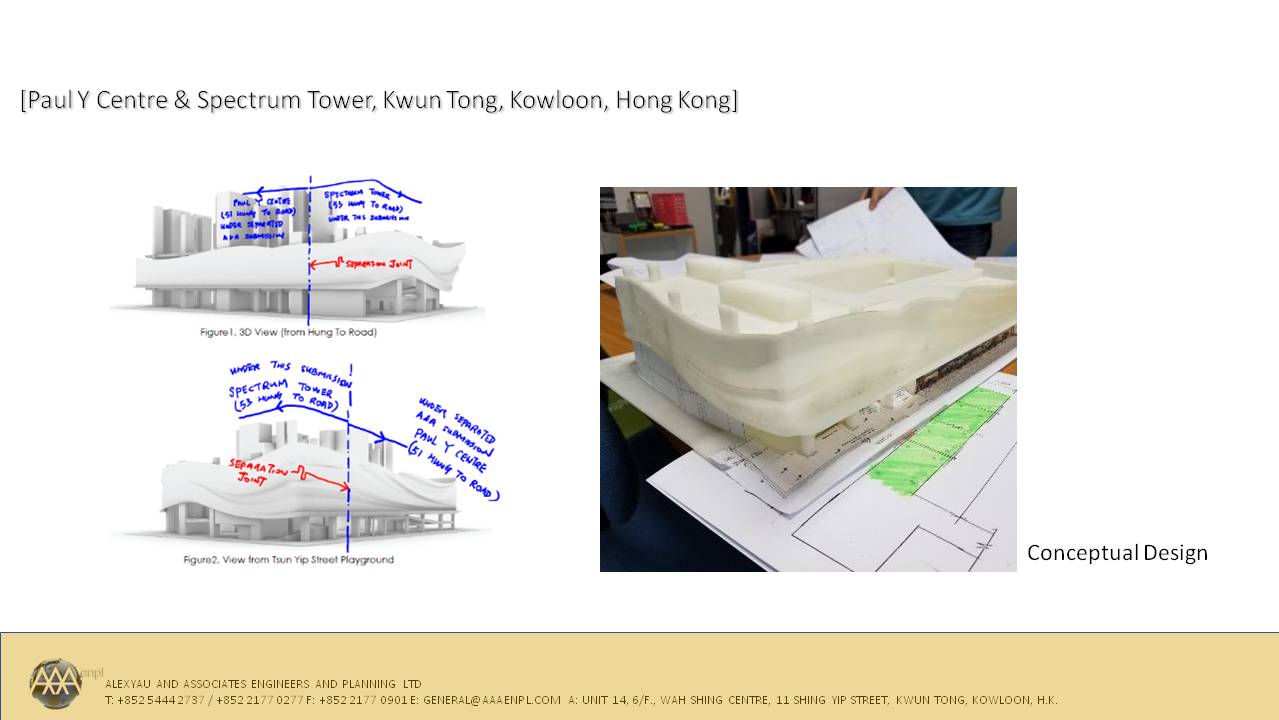This screenshot has height=720, width=1279.
Task: Select the Alexyau and Associates company name
Action: click(x=263, y=684)
